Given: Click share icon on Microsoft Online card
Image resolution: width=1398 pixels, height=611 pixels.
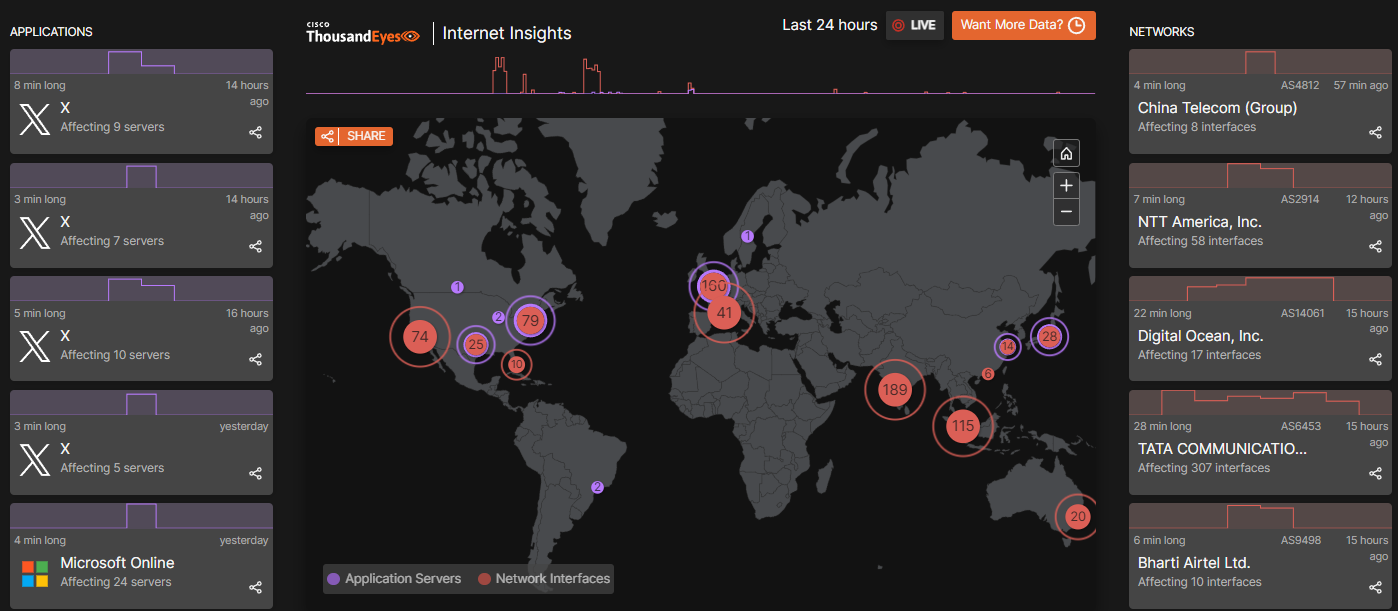Looking at the screenshot, I should point(255,587).
